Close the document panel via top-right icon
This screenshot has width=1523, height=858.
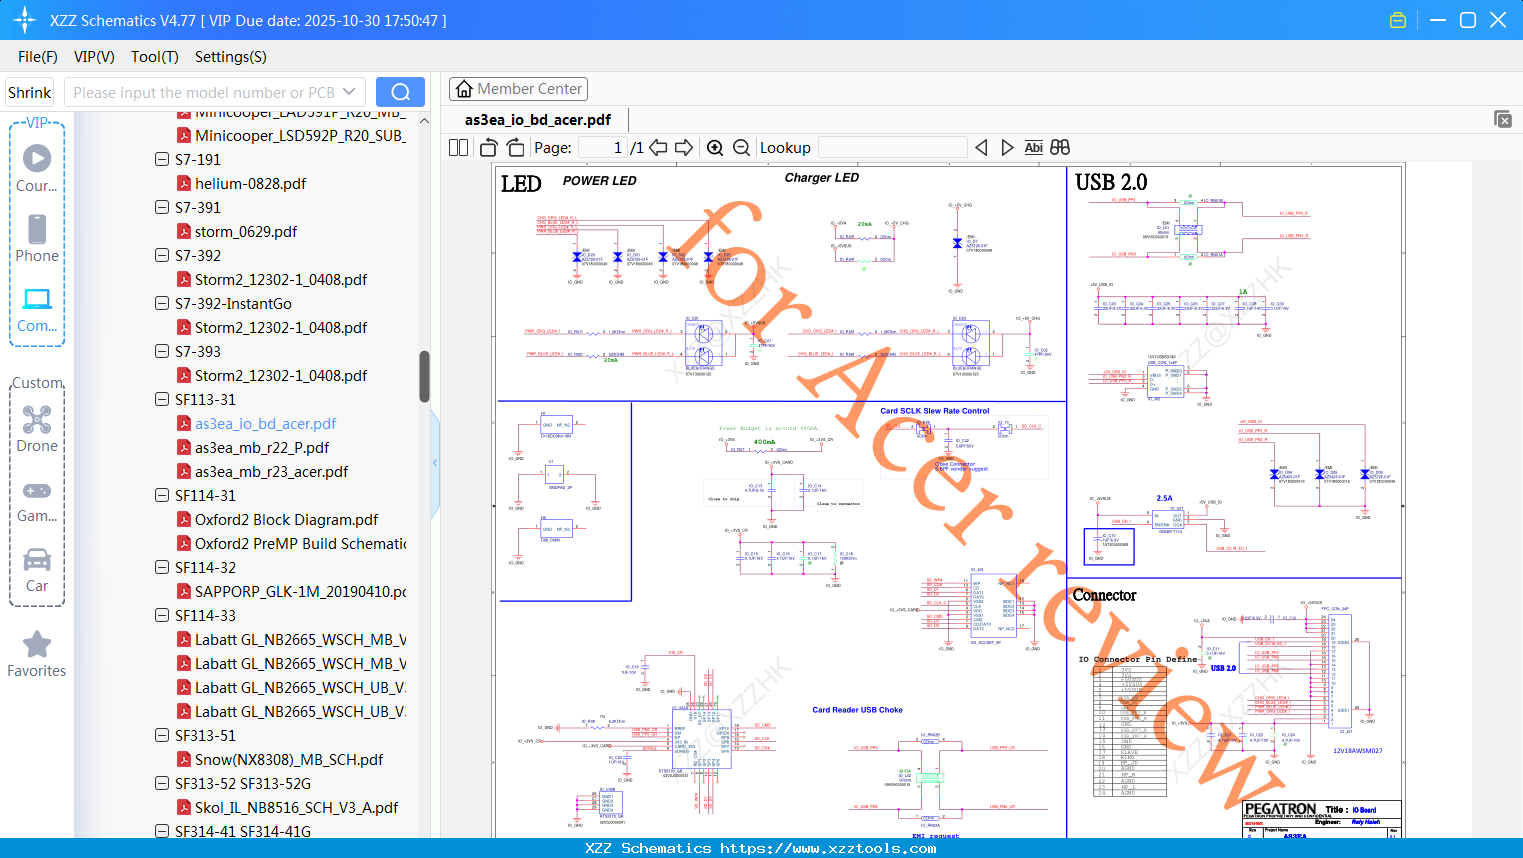click(1503, 119)
